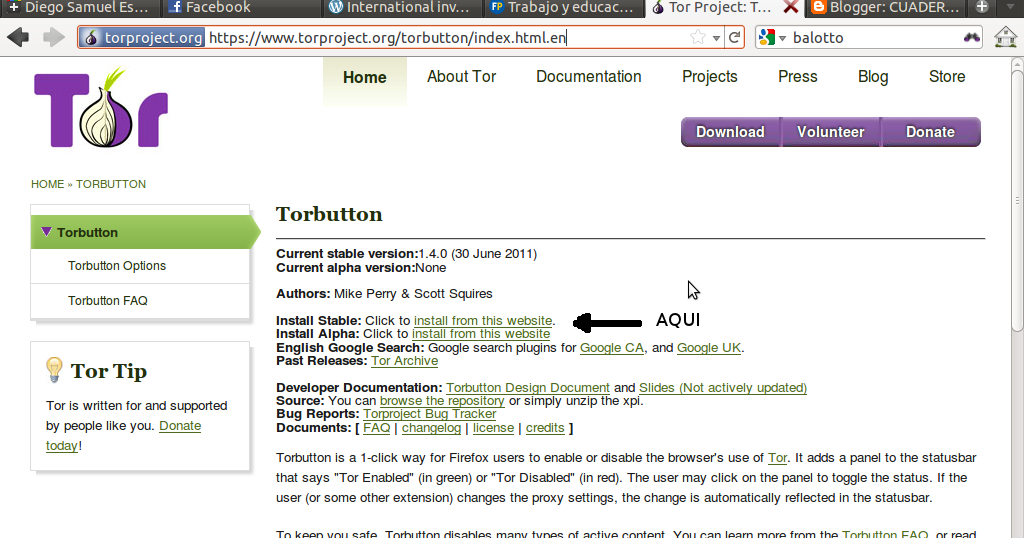Click the purple Donate button
Viewport: 1024px width, 538px height.
tap(931, 132)
